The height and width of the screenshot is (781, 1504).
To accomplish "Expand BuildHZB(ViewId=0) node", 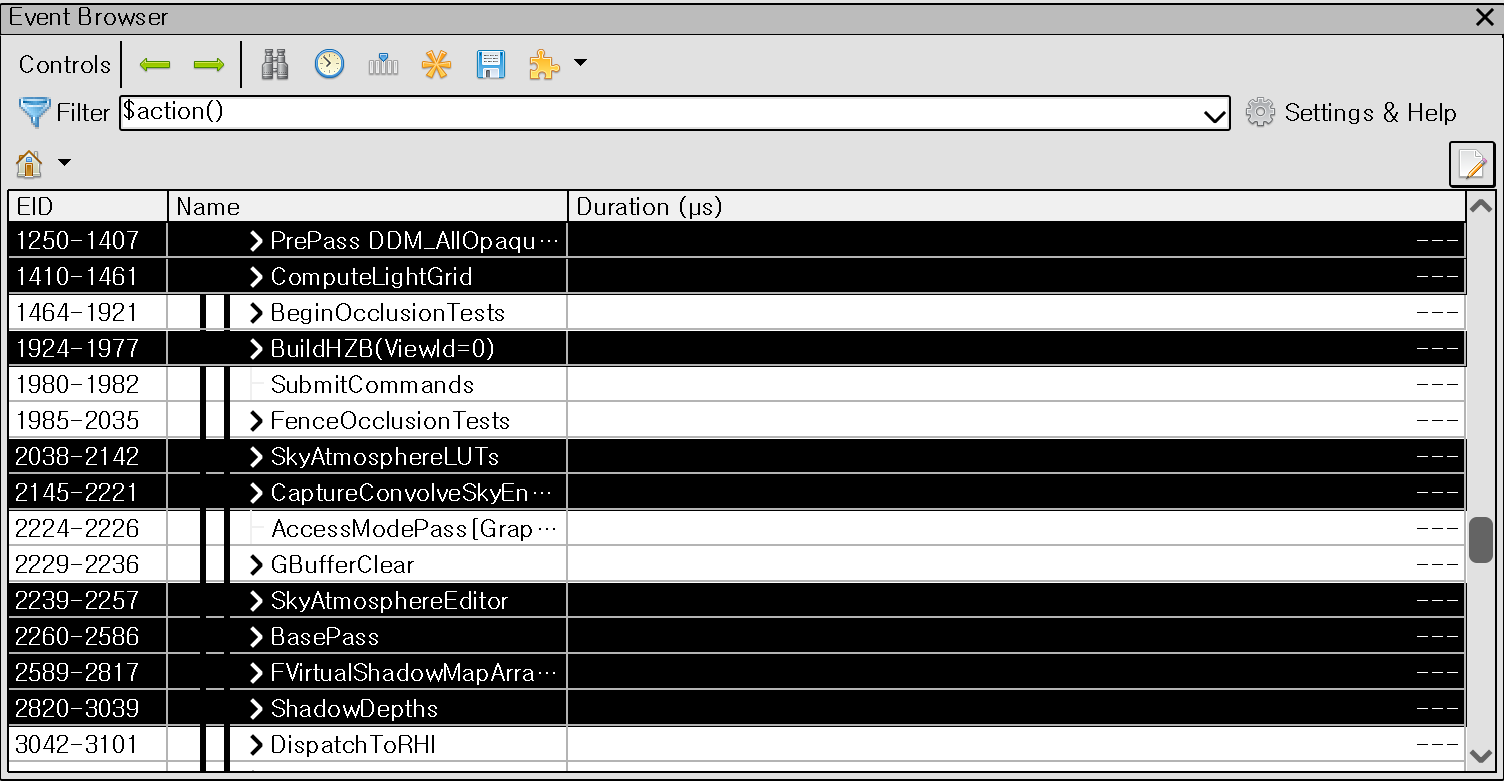I will pos(256,349).
